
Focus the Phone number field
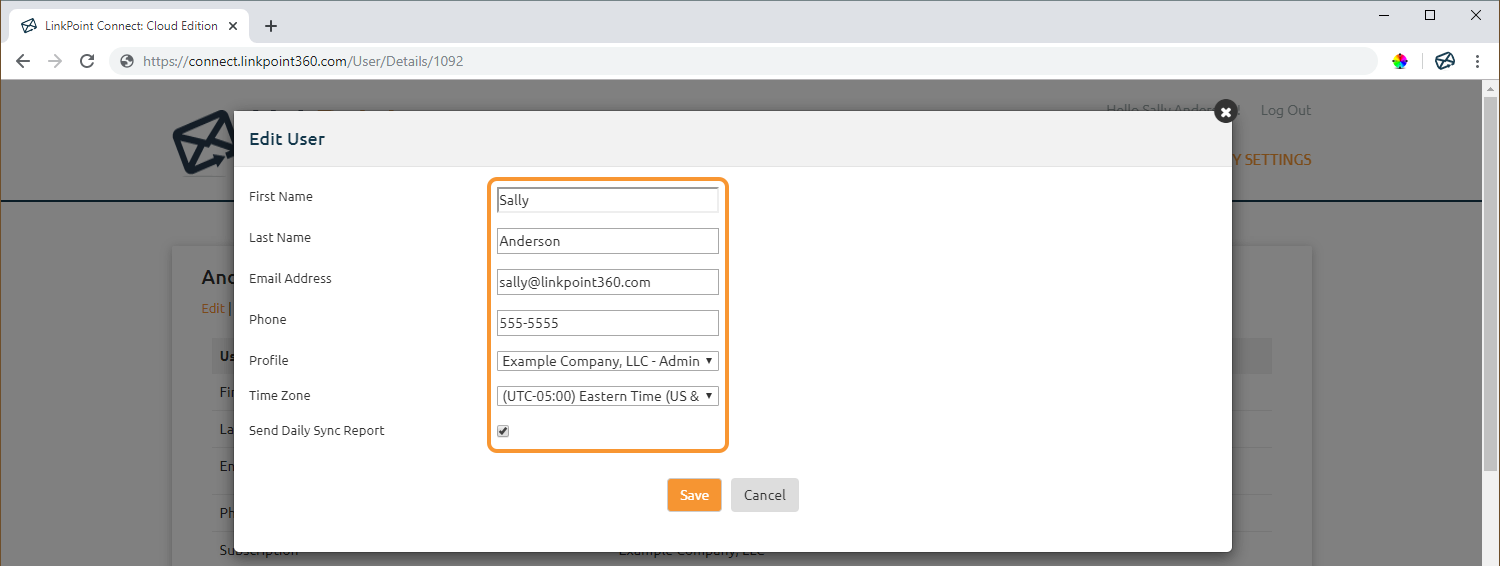(x=607, y=323)
